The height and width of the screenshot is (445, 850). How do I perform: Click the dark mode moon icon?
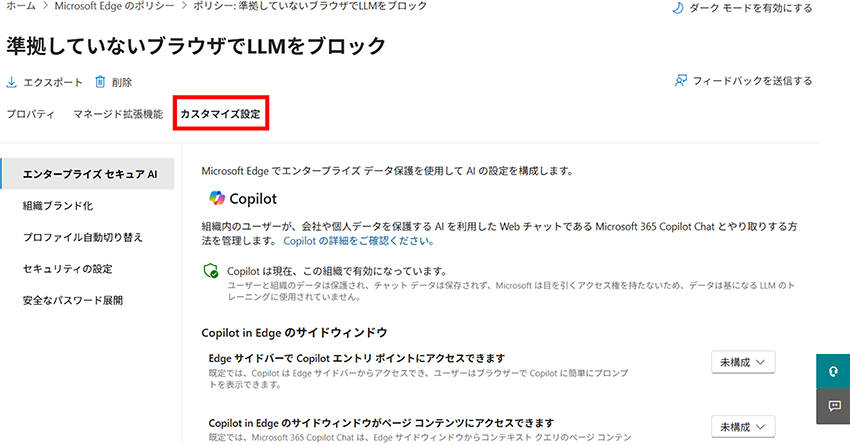coord(678,8)
